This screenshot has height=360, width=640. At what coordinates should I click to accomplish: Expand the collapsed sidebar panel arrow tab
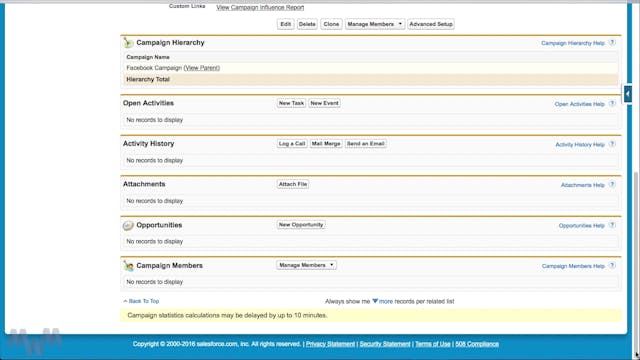(627, 94)
